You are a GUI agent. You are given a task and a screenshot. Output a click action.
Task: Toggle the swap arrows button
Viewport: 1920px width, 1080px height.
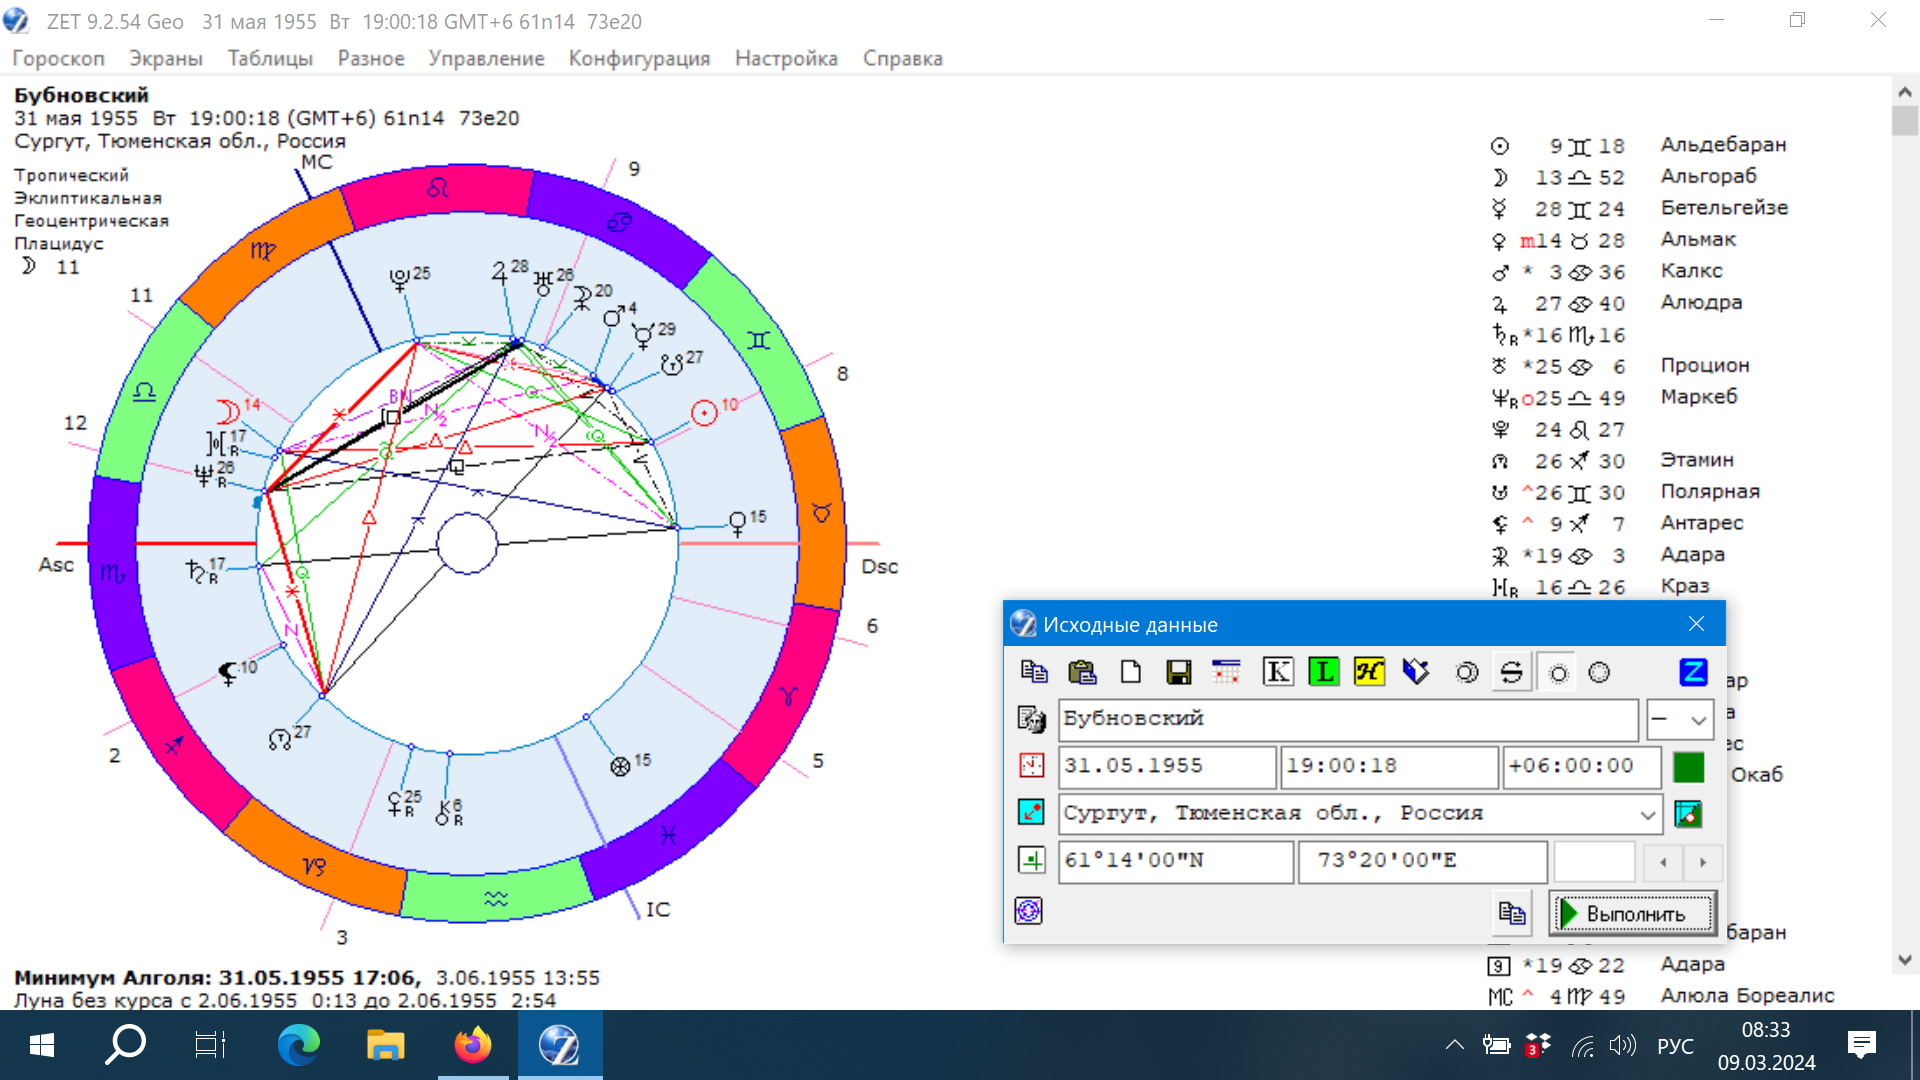[1511, 672]
